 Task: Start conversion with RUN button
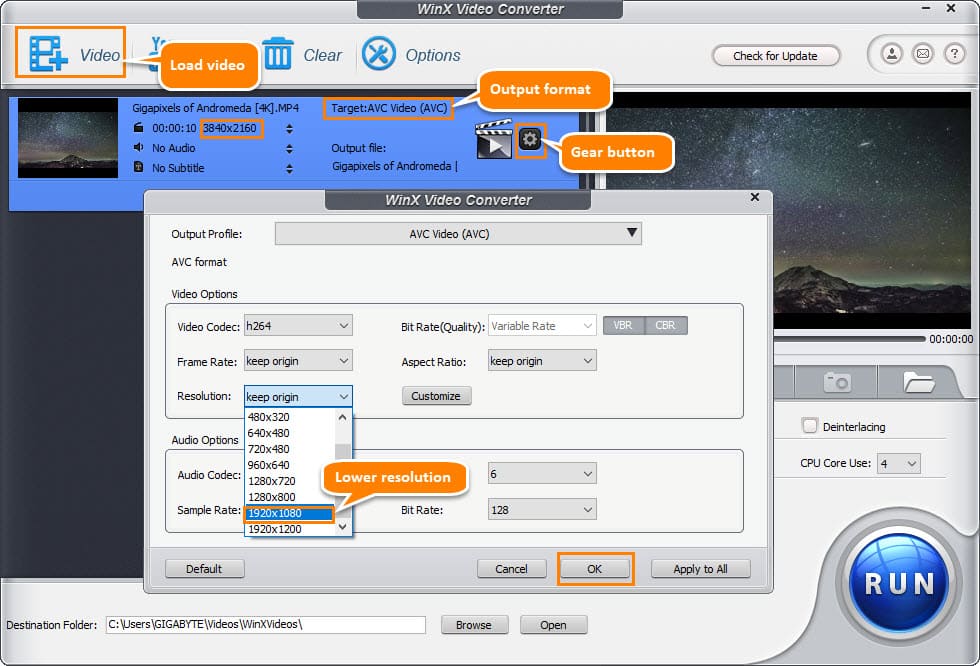(899, 584)
